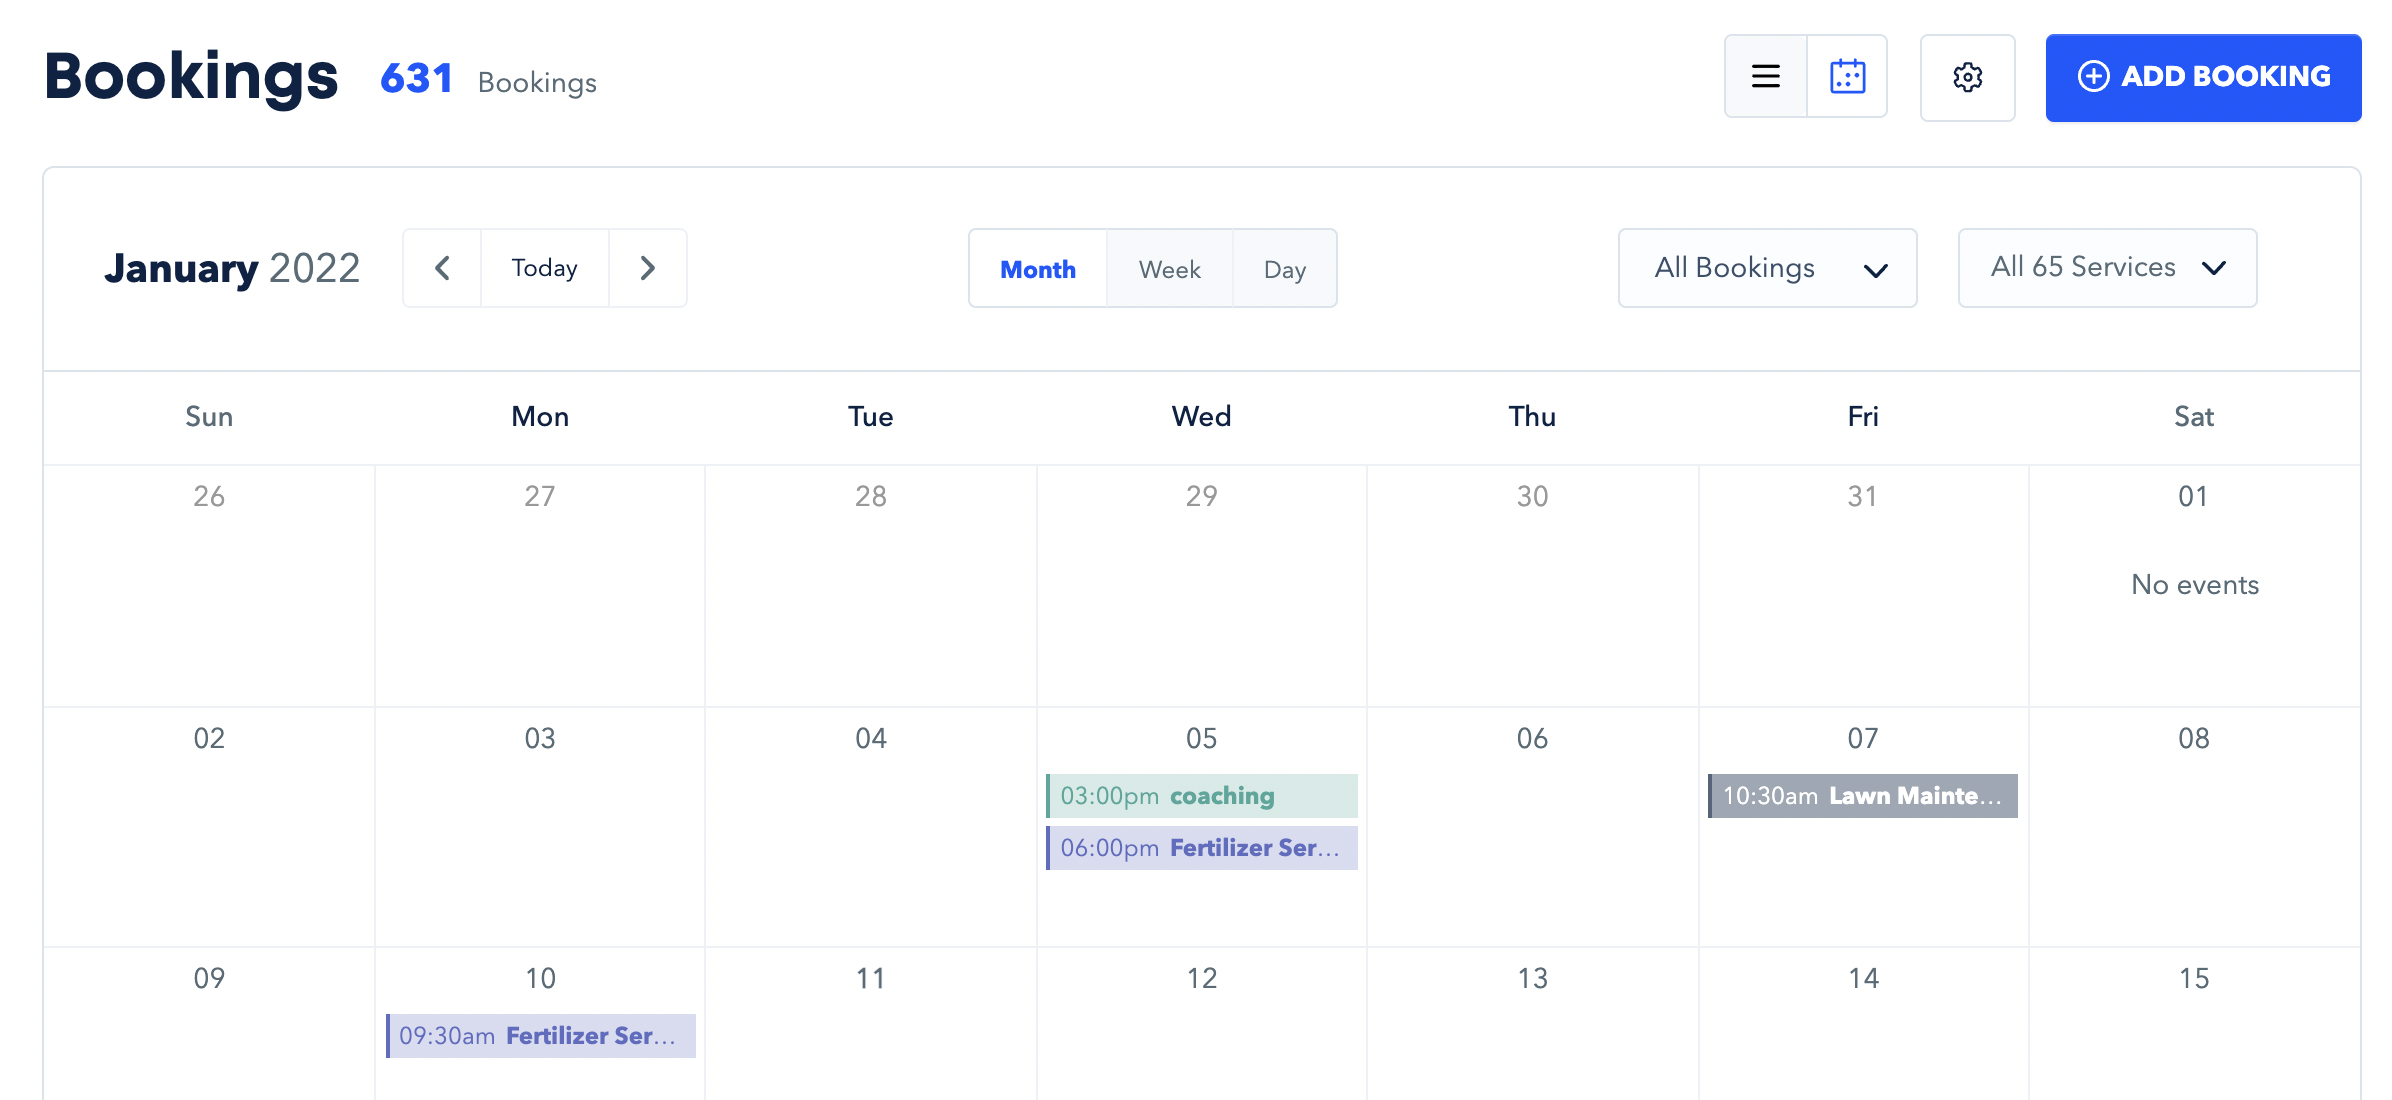Expand the All 65 Services dropdown

2105,268
